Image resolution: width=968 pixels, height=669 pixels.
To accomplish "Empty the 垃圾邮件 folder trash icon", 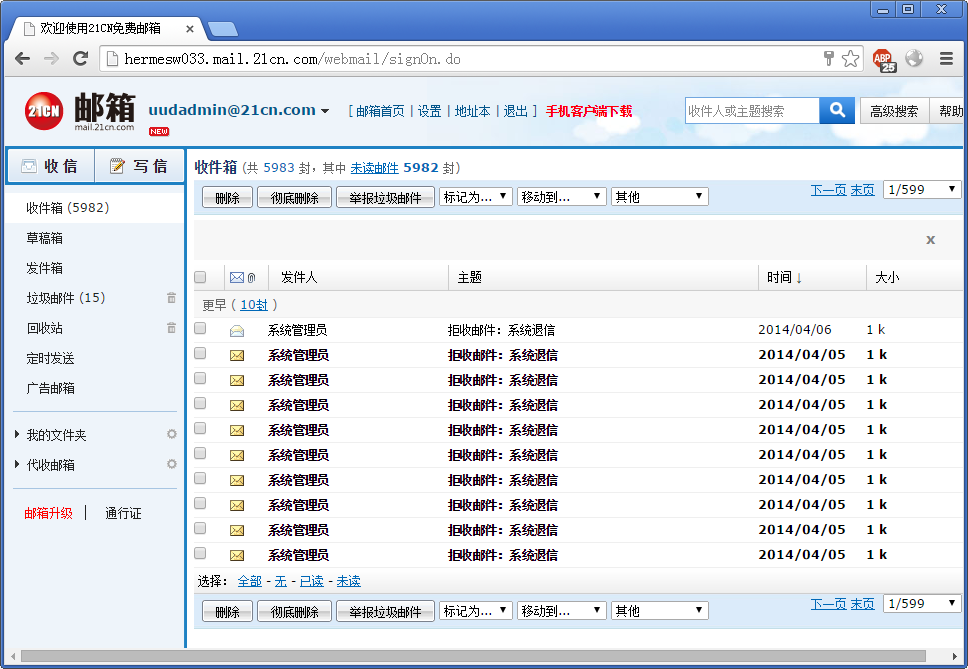I will point(171,298).
